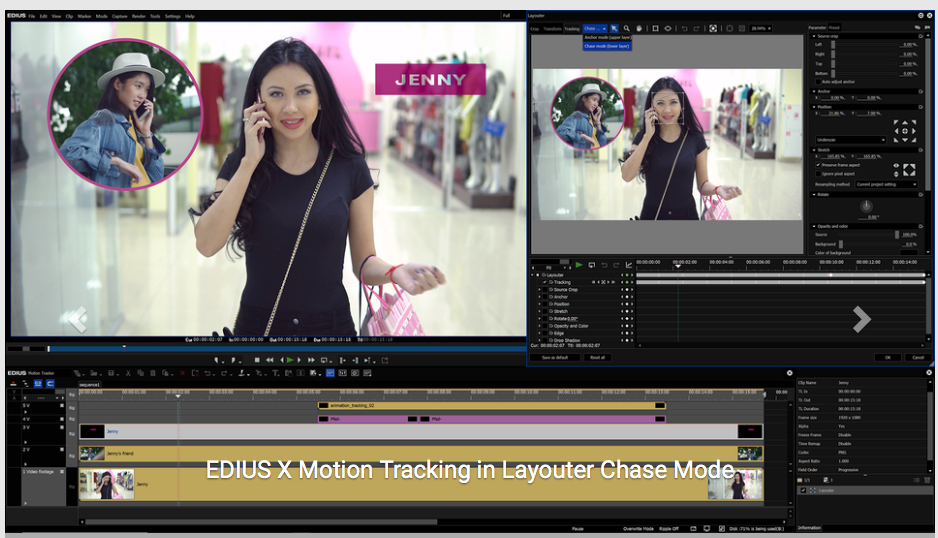Open the Underscan dropdown
The width and height of the screenshot is (938, 538).
851,139
